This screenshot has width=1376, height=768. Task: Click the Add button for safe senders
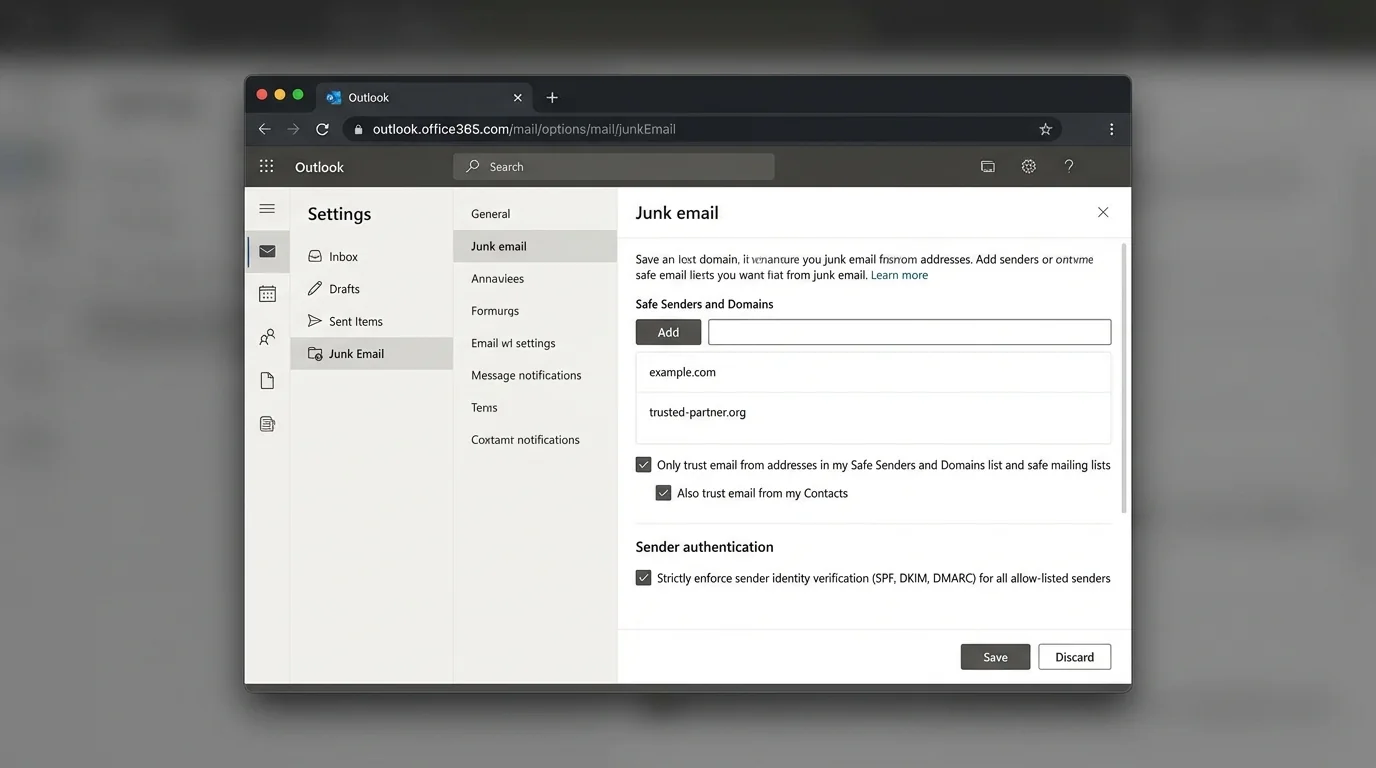point(667,331)
